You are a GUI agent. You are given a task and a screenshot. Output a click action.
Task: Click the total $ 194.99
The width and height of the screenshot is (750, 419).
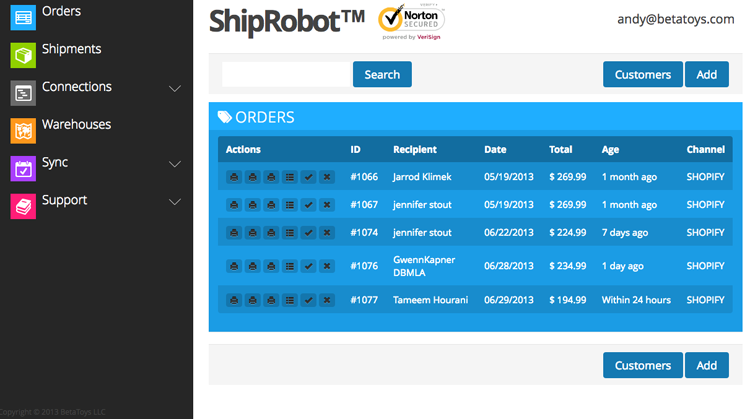567,300
